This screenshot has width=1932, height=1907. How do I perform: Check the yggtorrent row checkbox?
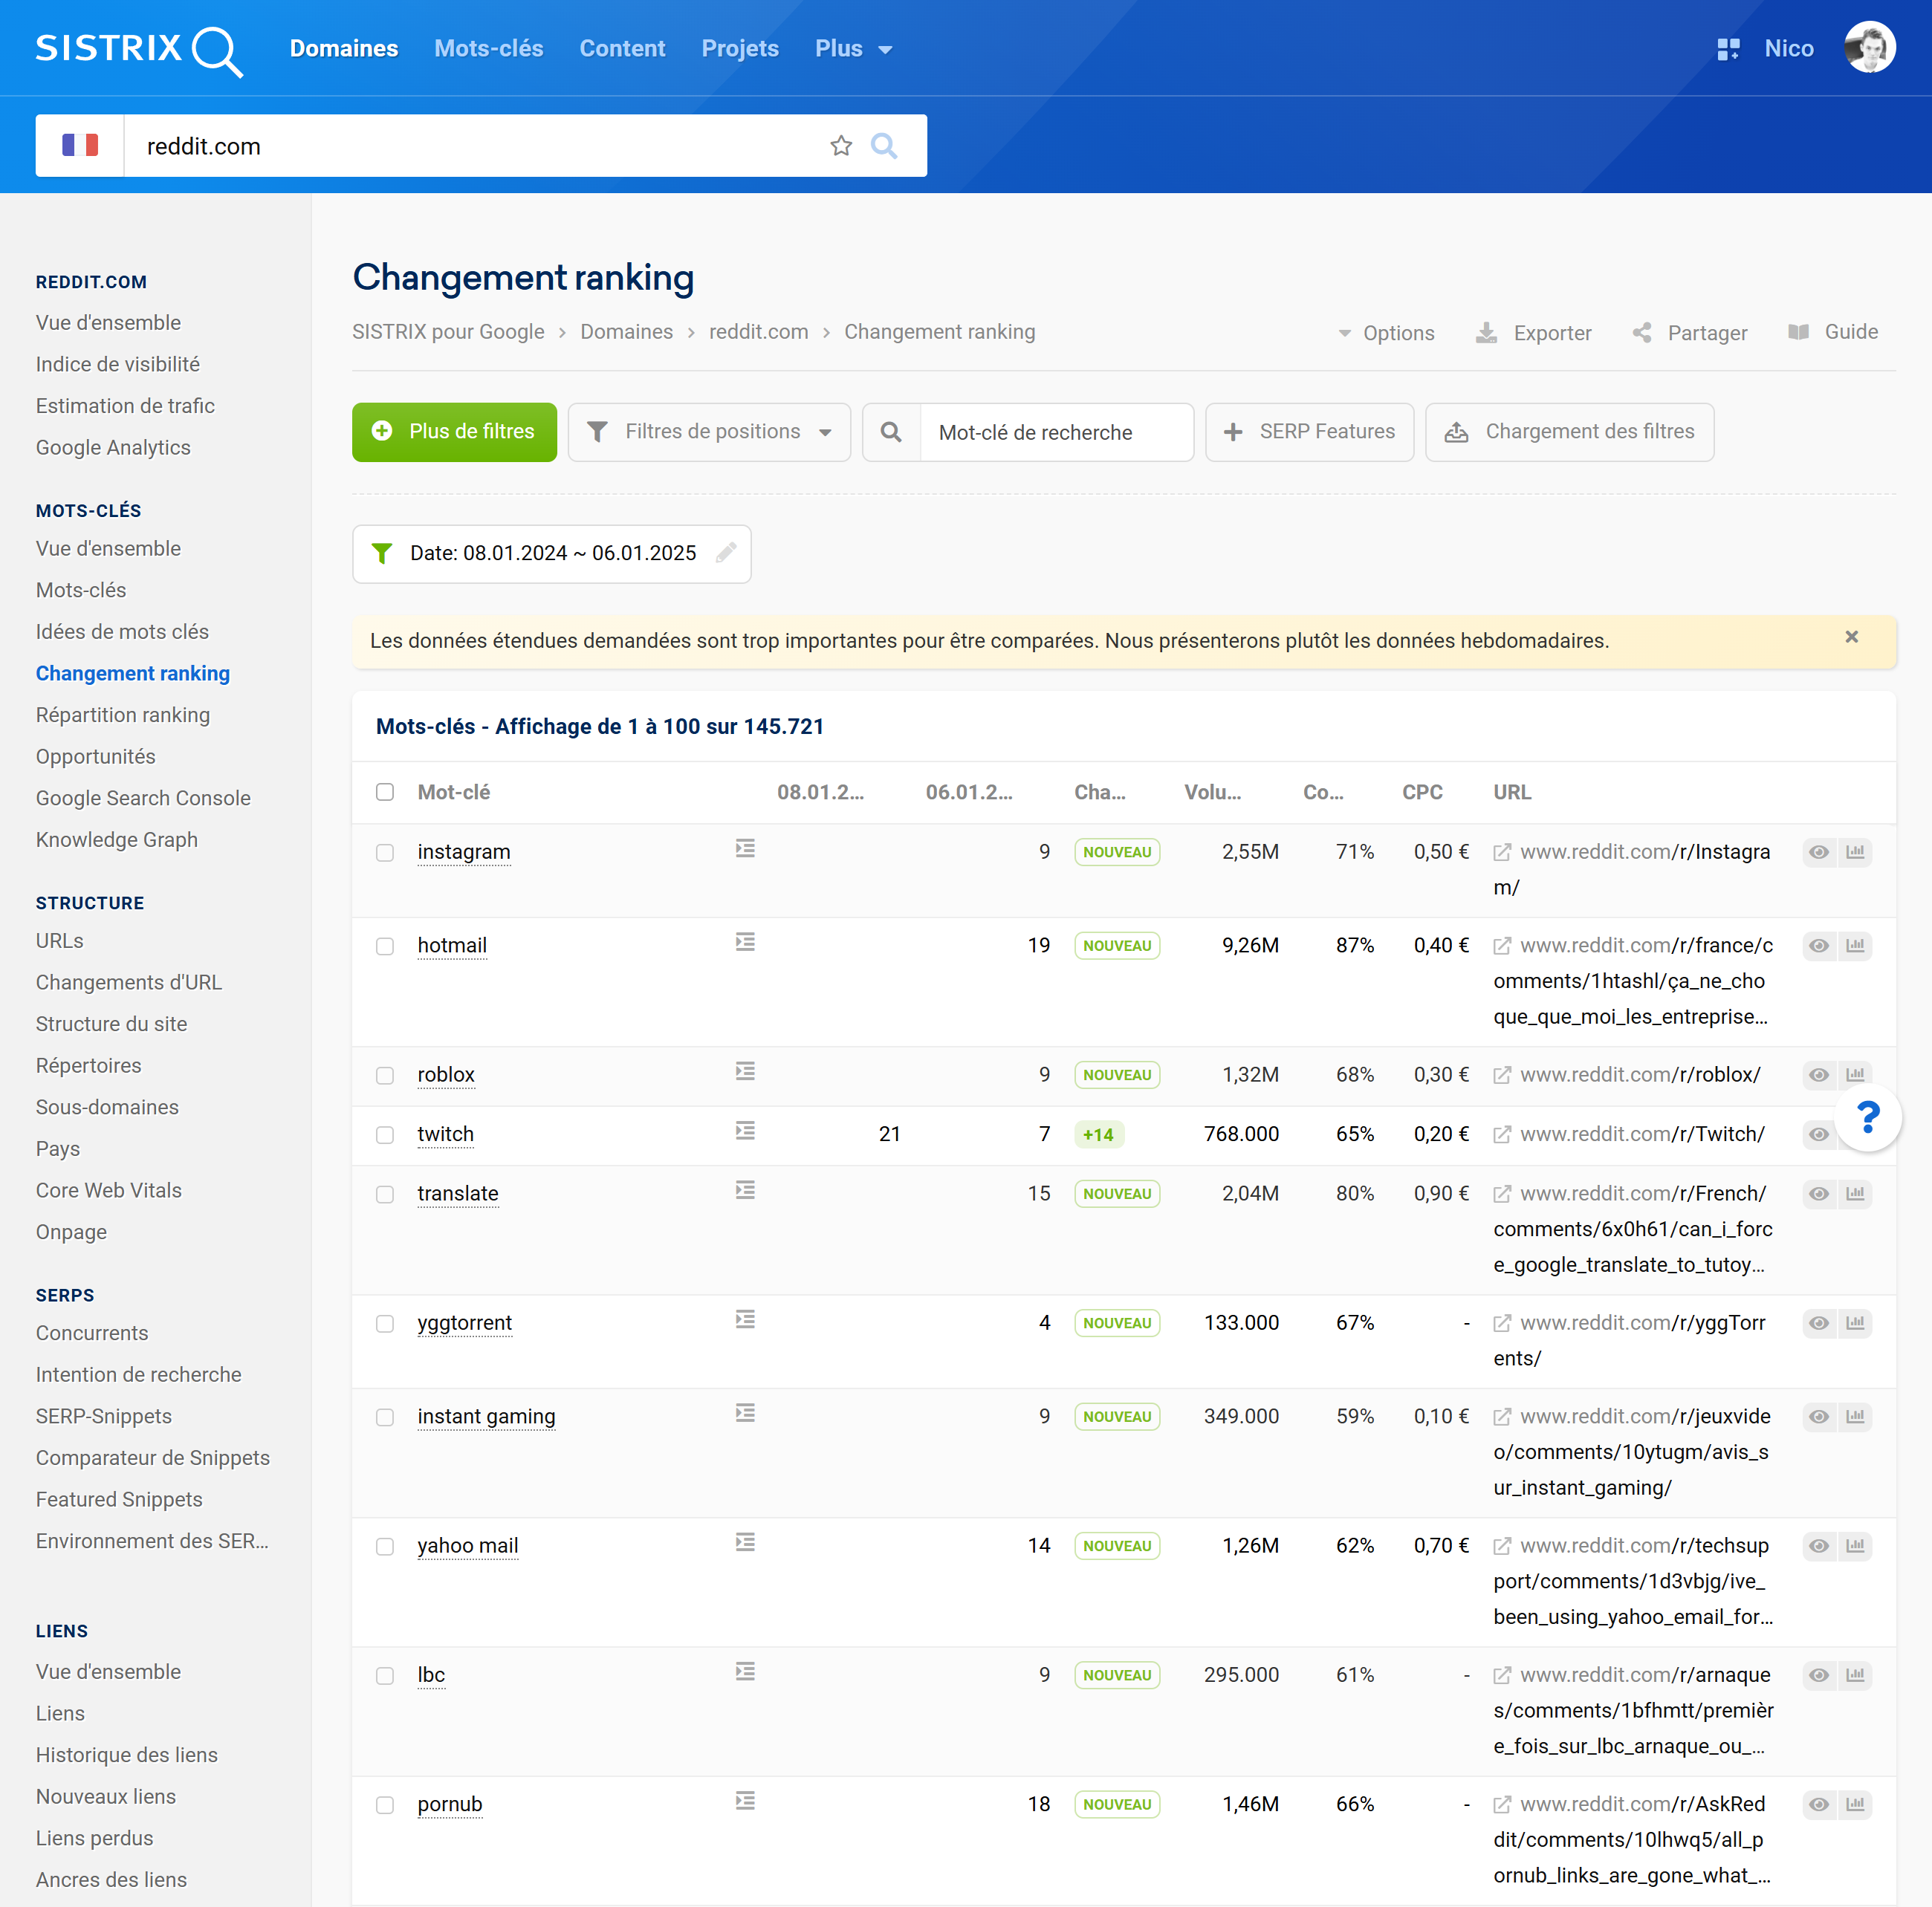coord(385,1324)
